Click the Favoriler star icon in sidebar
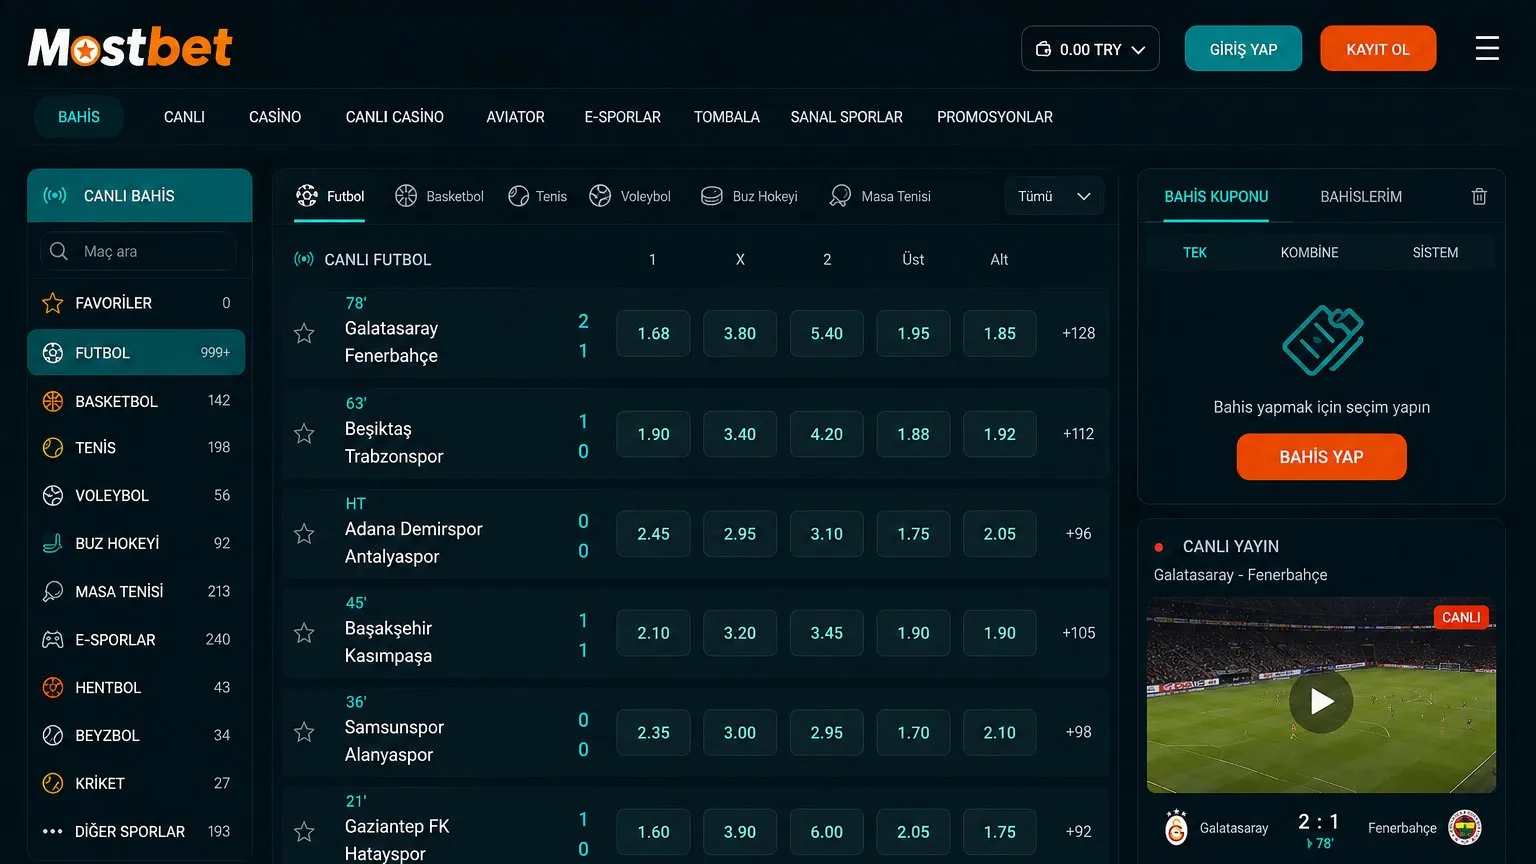The height and width of the screenshot is (864, 1536). coord(53,303)
